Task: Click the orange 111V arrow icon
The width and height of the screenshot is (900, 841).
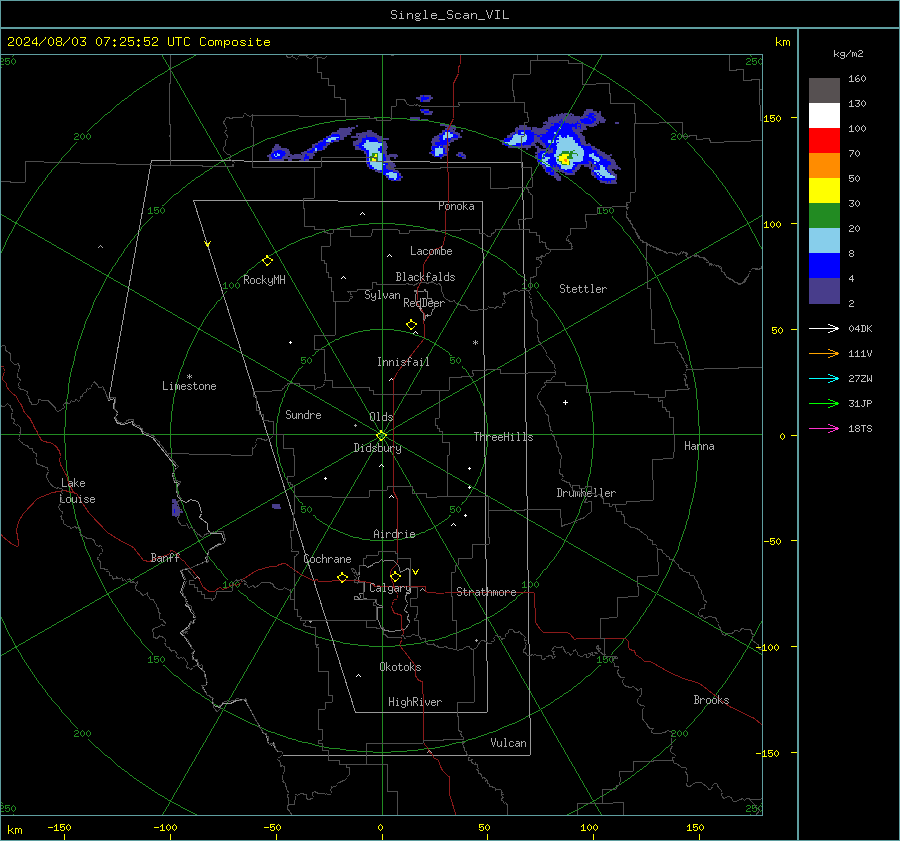Action: point(824,354)
